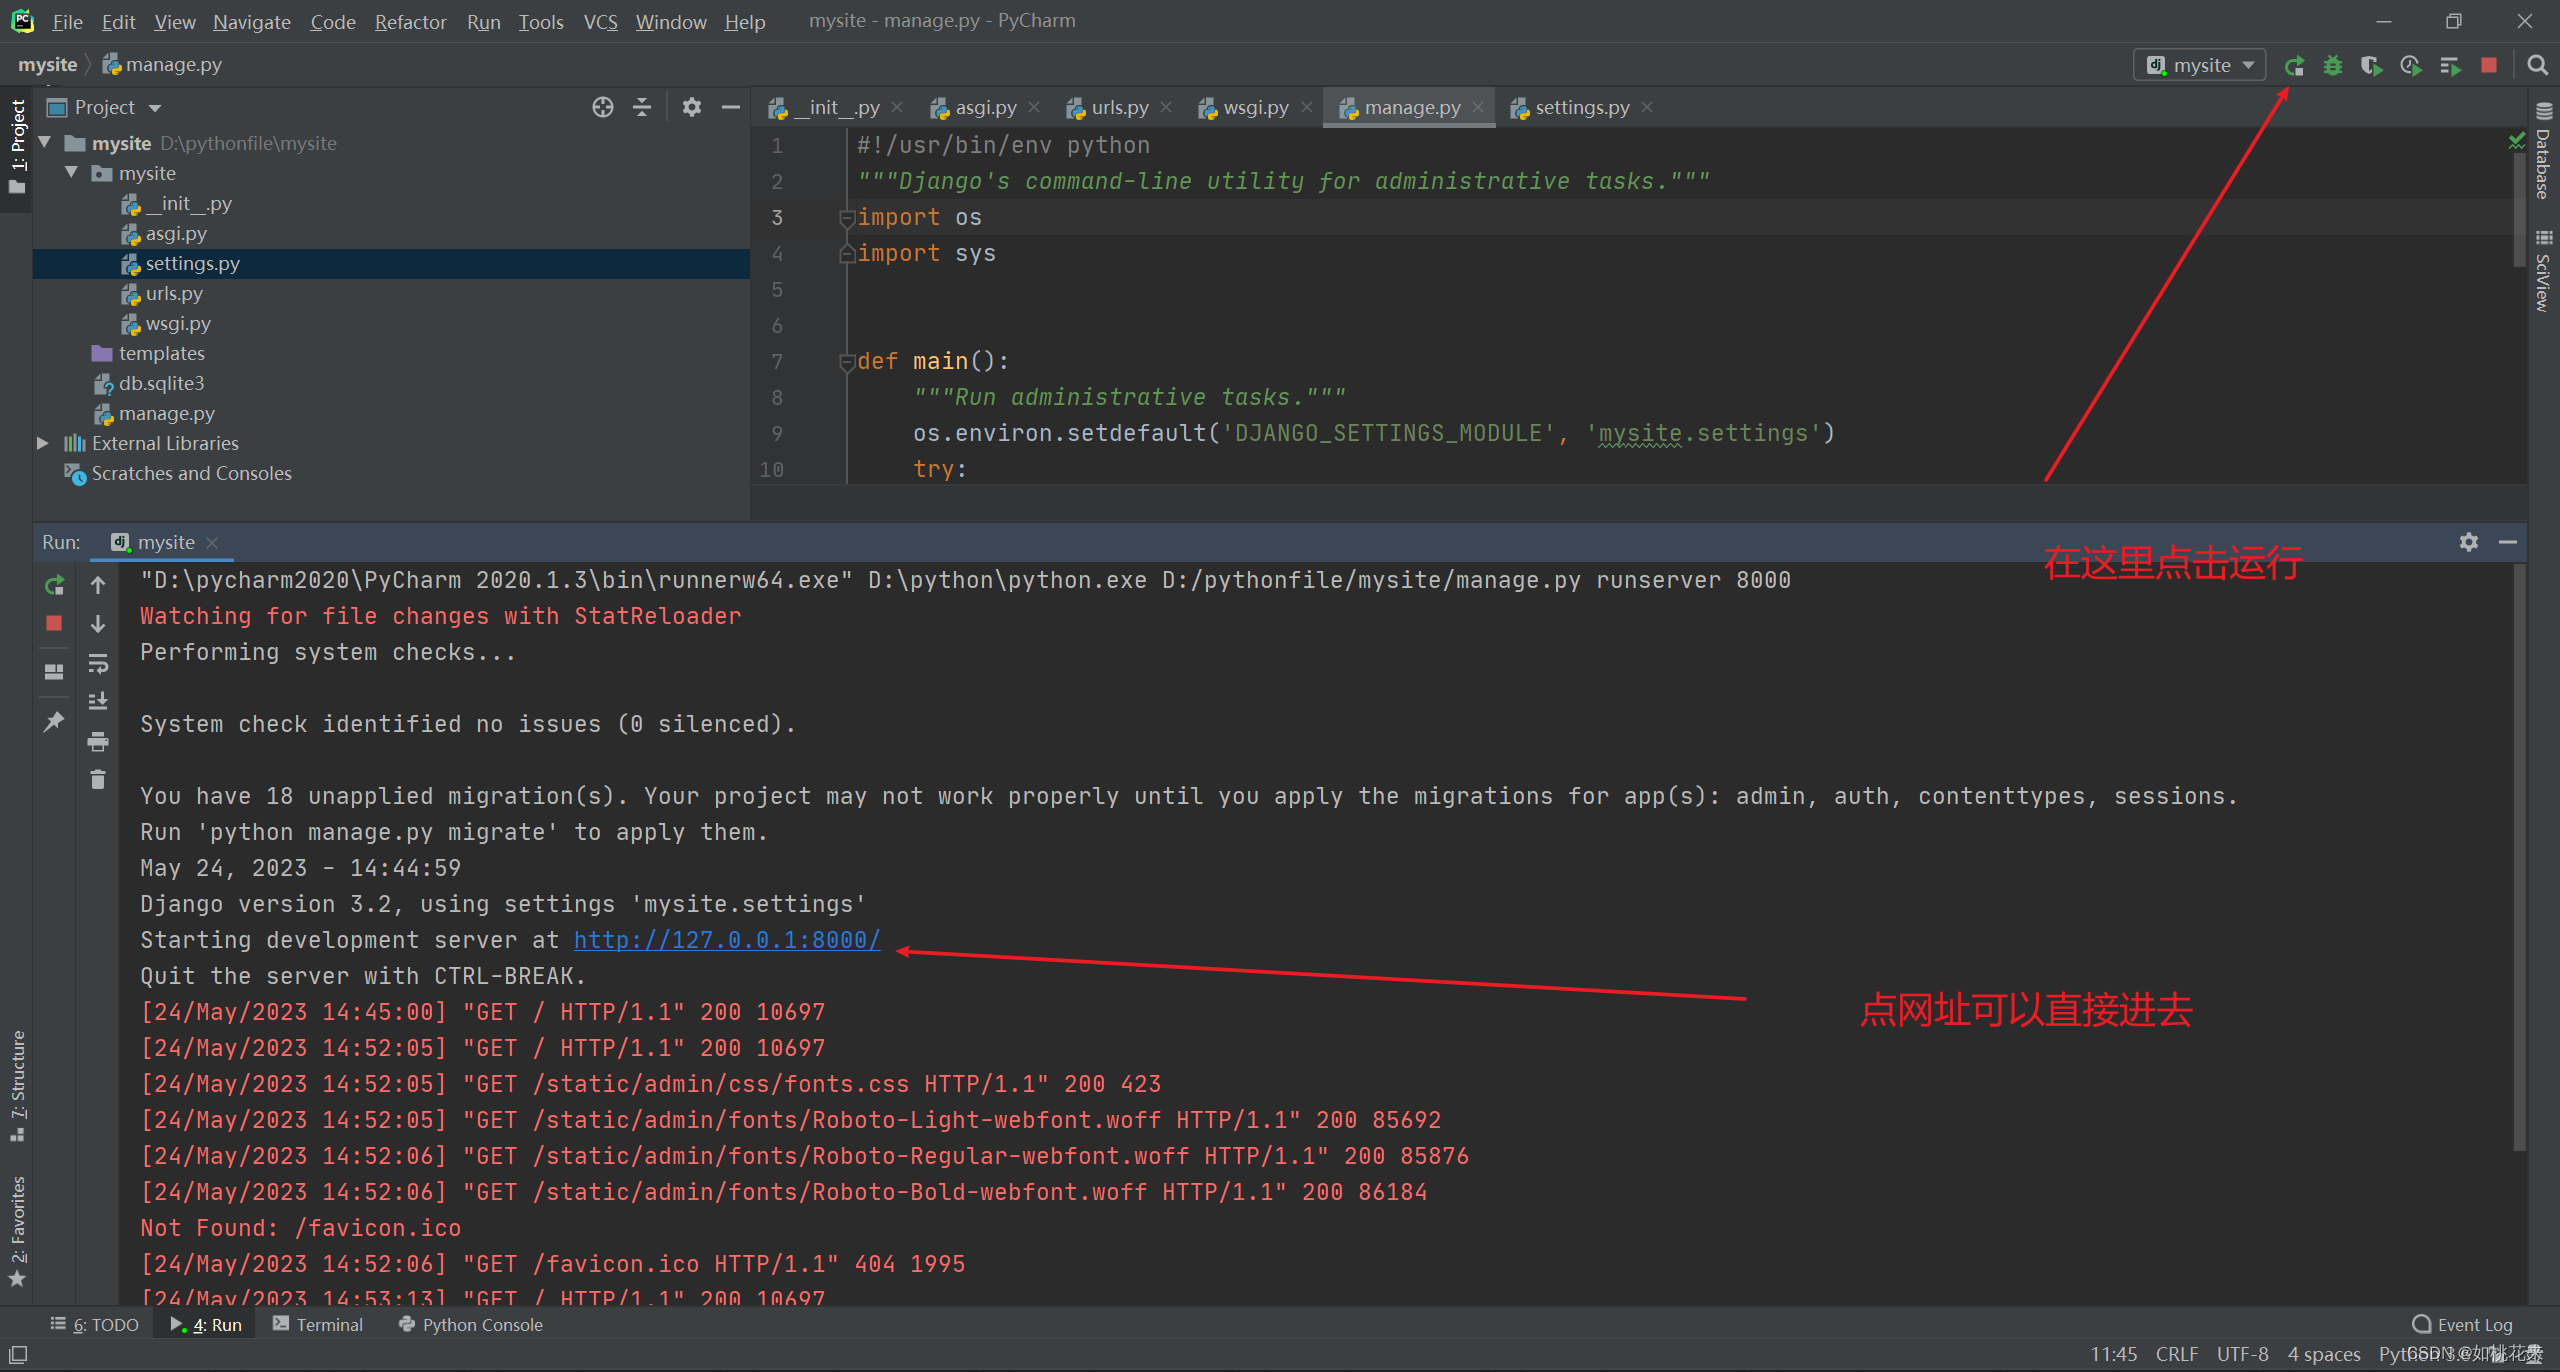
Task: Collapse the mysite root project folder
Action: pos(45,143)
